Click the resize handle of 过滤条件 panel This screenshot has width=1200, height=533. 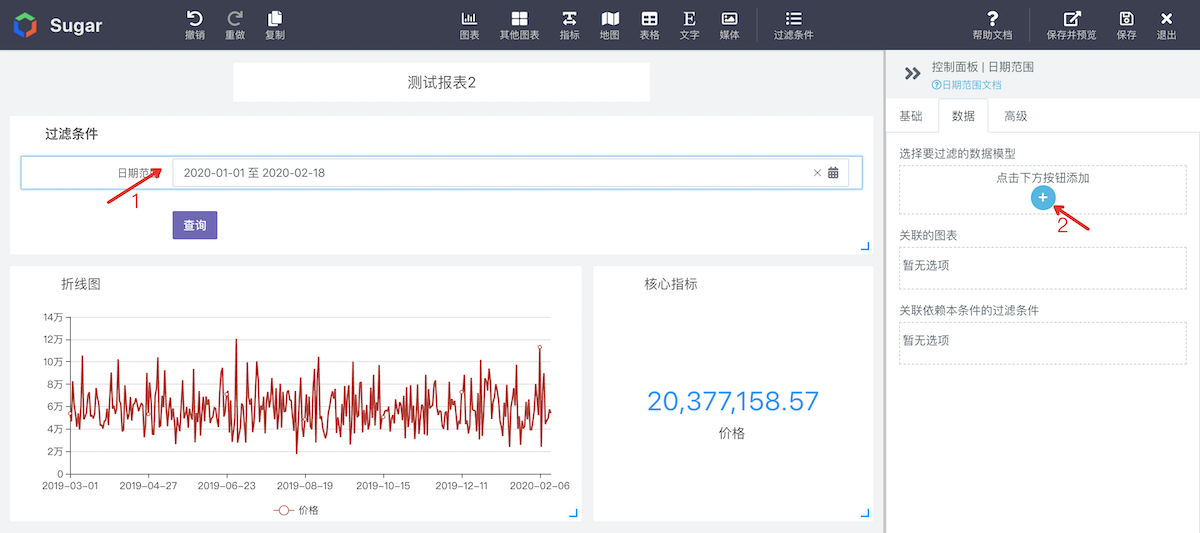coord(863,246)
